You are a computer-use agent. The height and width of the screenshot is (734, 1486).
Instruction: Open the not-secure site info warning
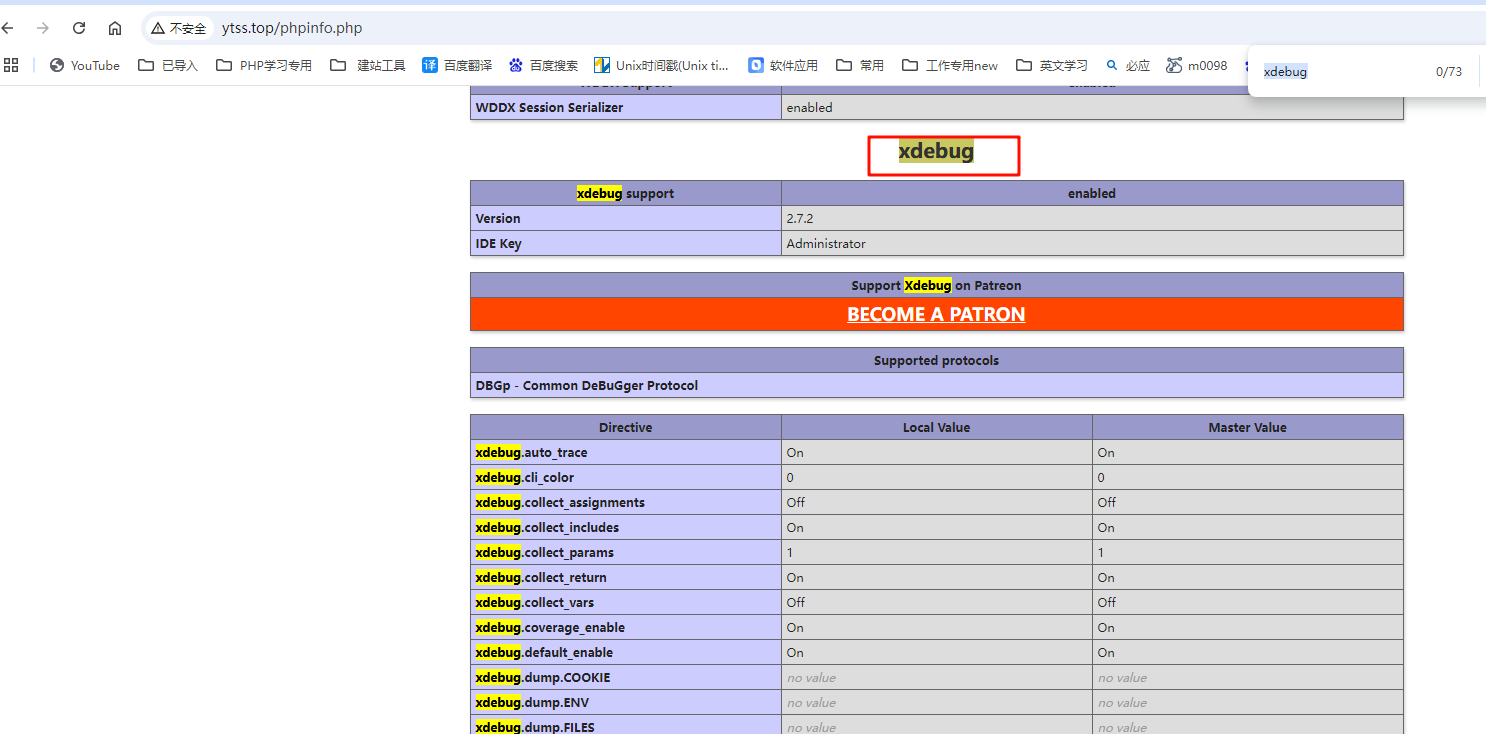point(178,28)
